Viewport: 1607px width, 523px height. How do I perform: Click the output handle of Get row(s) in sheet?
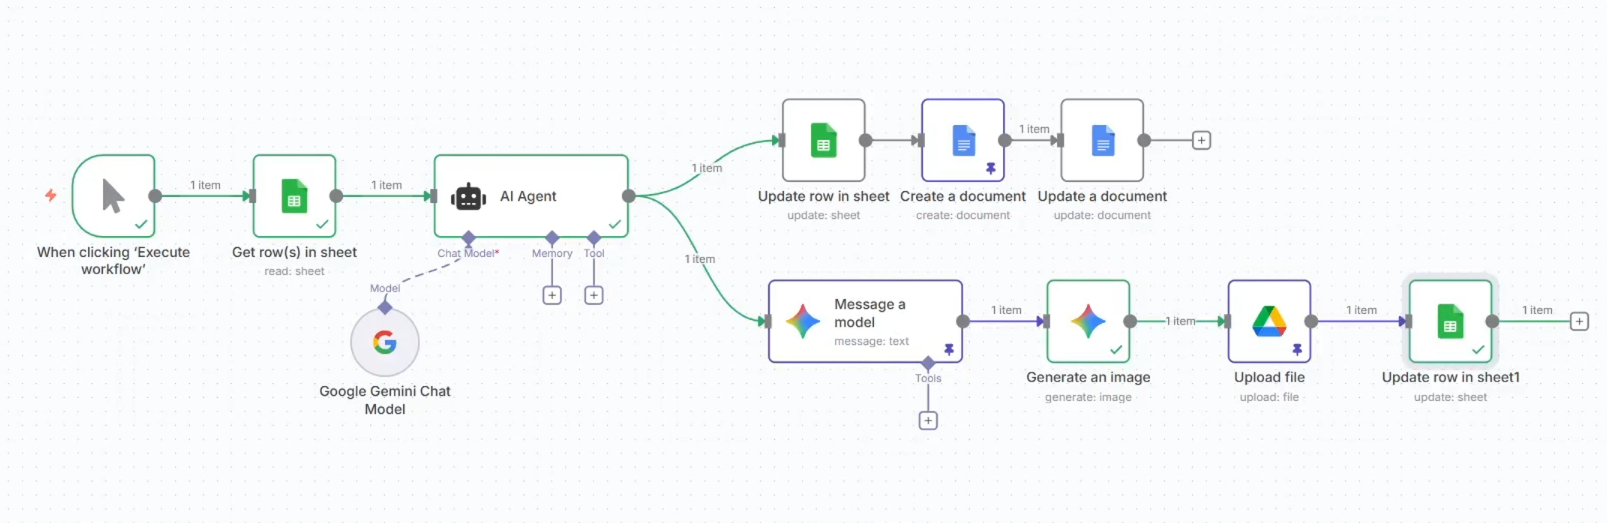(336, 196)
